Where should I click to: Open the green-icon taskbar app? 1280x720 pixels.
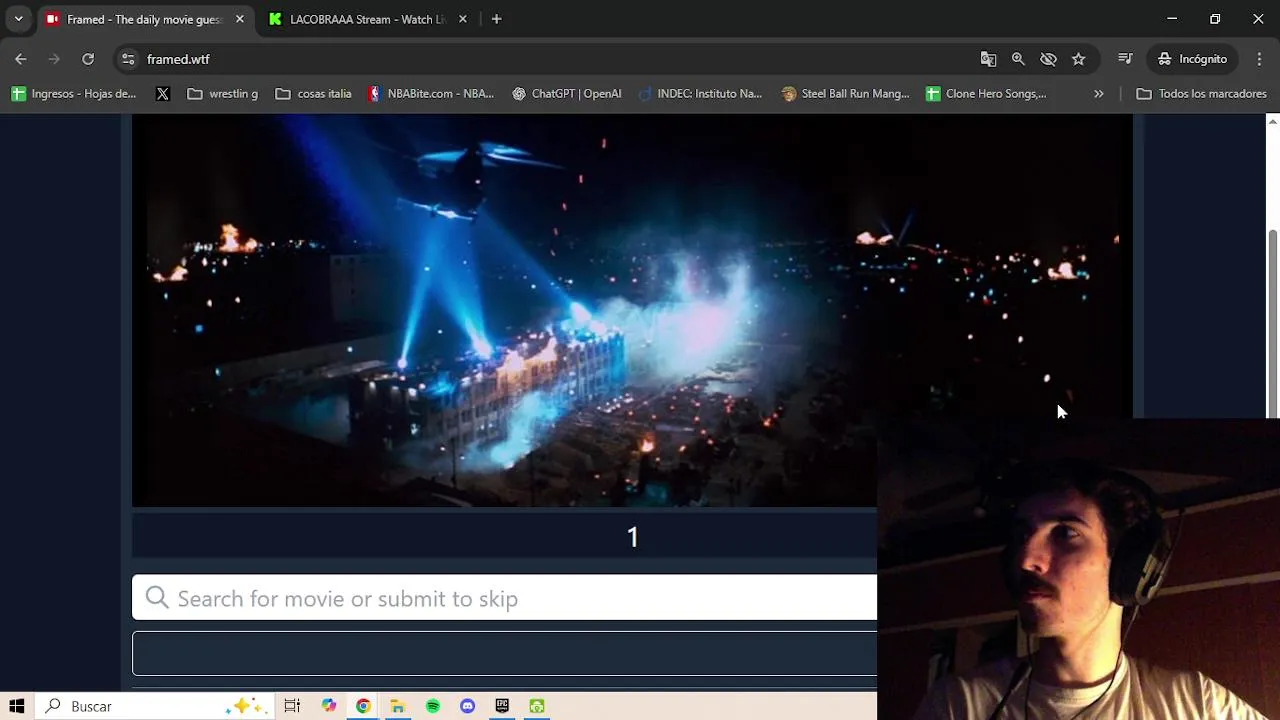pyautogui.click(x=537, y=706)
